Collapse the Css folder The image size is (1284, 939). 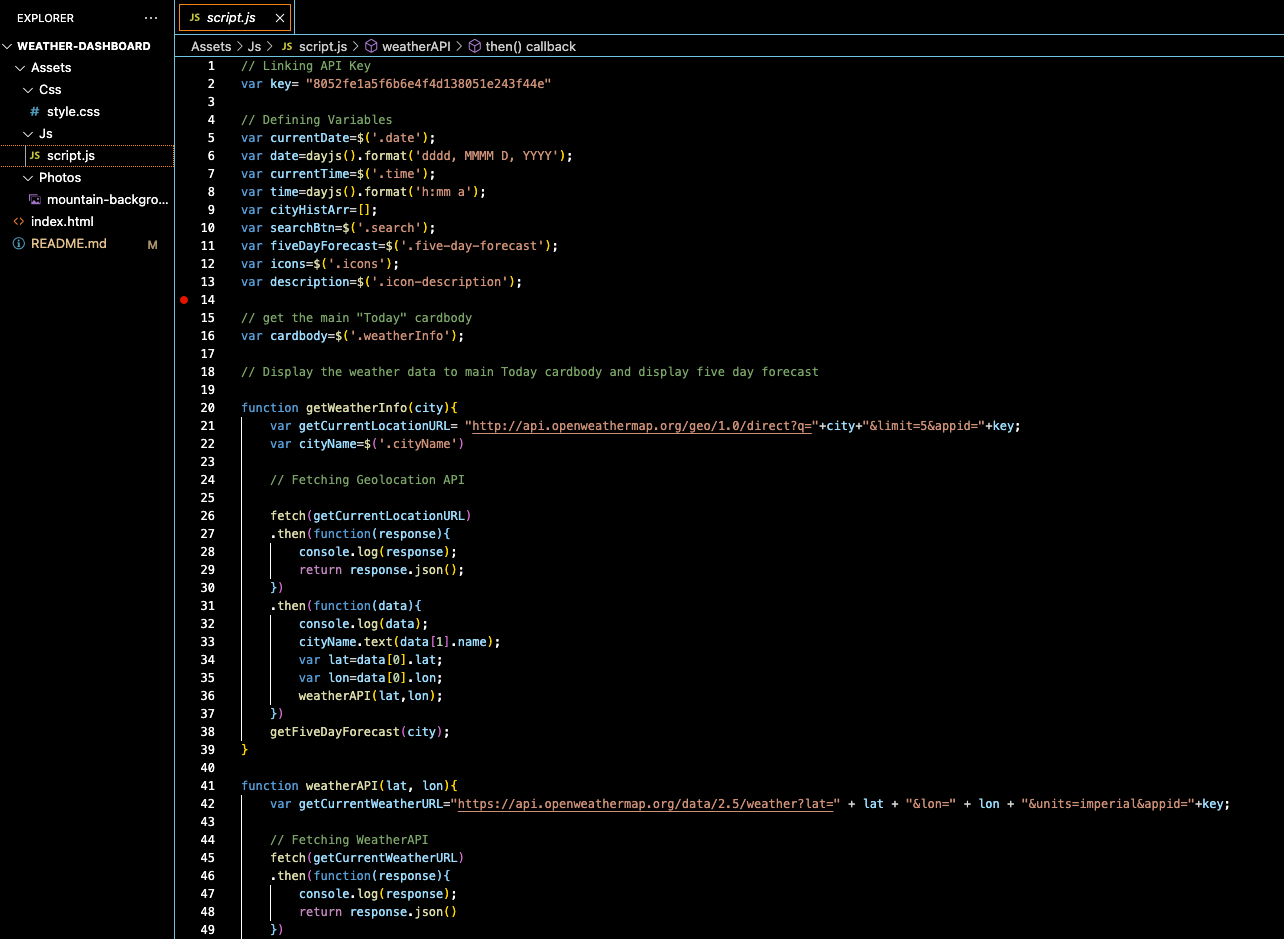point(29,90)
